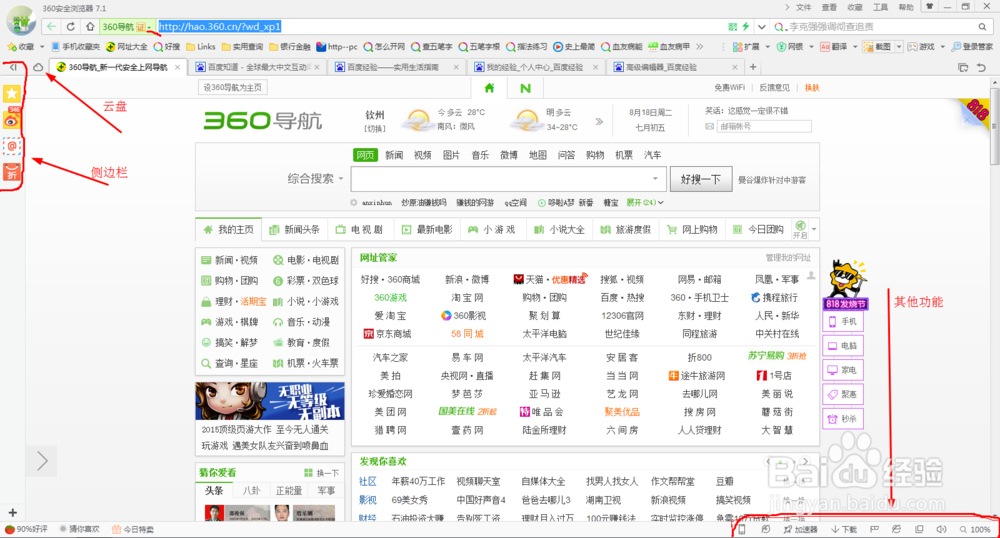This screenshot has width=1000, height=538.
Task: Click the 邮箱帐号 email input field
Action: (764, 126)
